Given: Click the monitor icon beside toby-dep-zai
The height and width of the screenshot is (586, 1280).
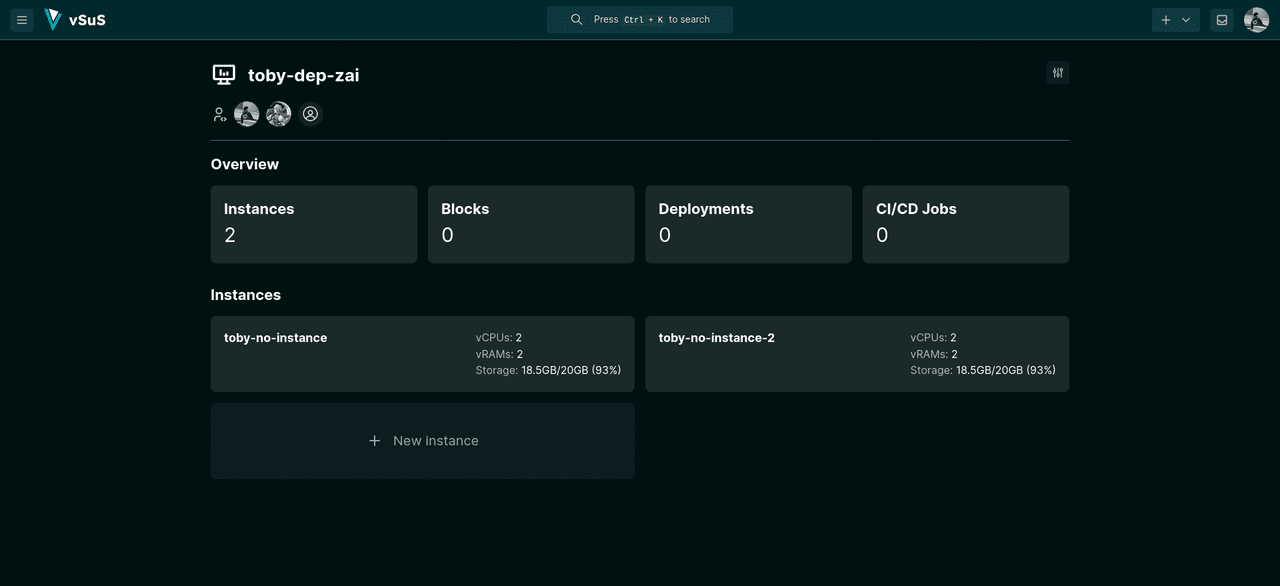Looking at the screenshot, I should click(x=224, y=75).
